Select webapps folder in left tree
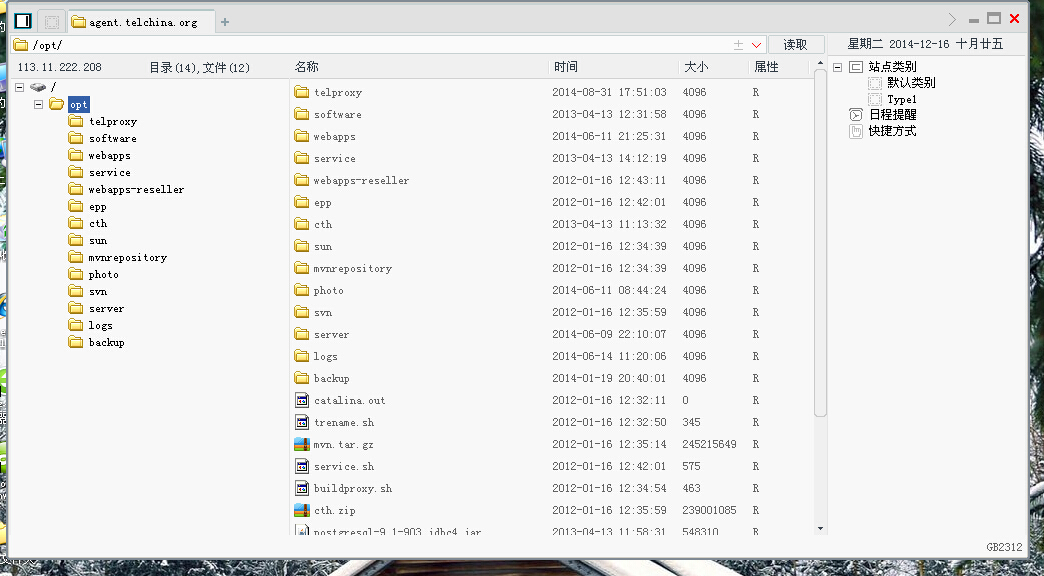The height and width of the screenshot is (576, 1044). pos(109,155)
